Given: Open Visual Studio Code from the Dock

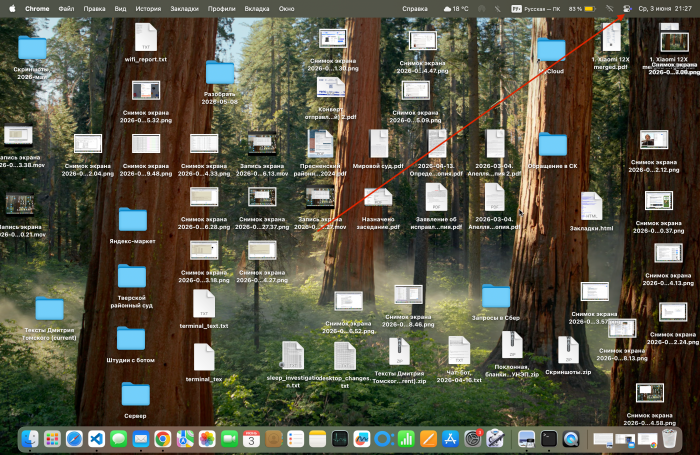Looking at the screenshot, I should pyautogui.click(x=96, y=439).
